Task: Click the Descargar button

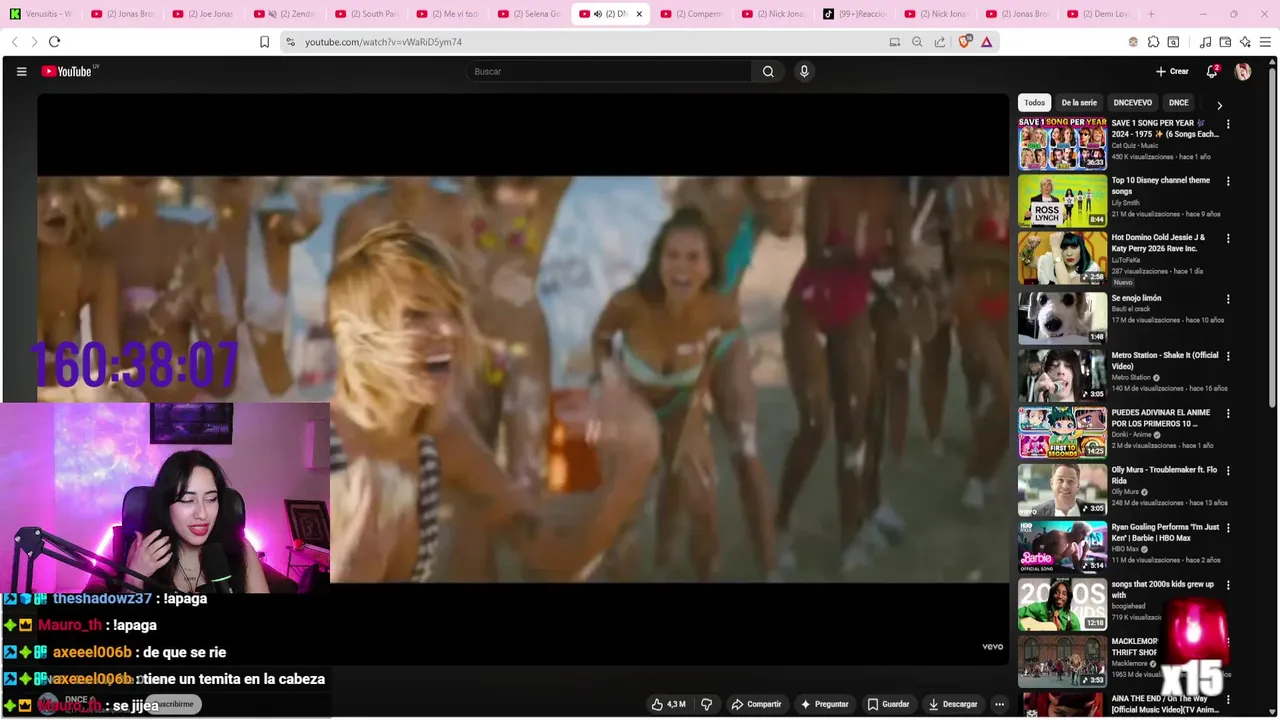Action: pos(953,704)
